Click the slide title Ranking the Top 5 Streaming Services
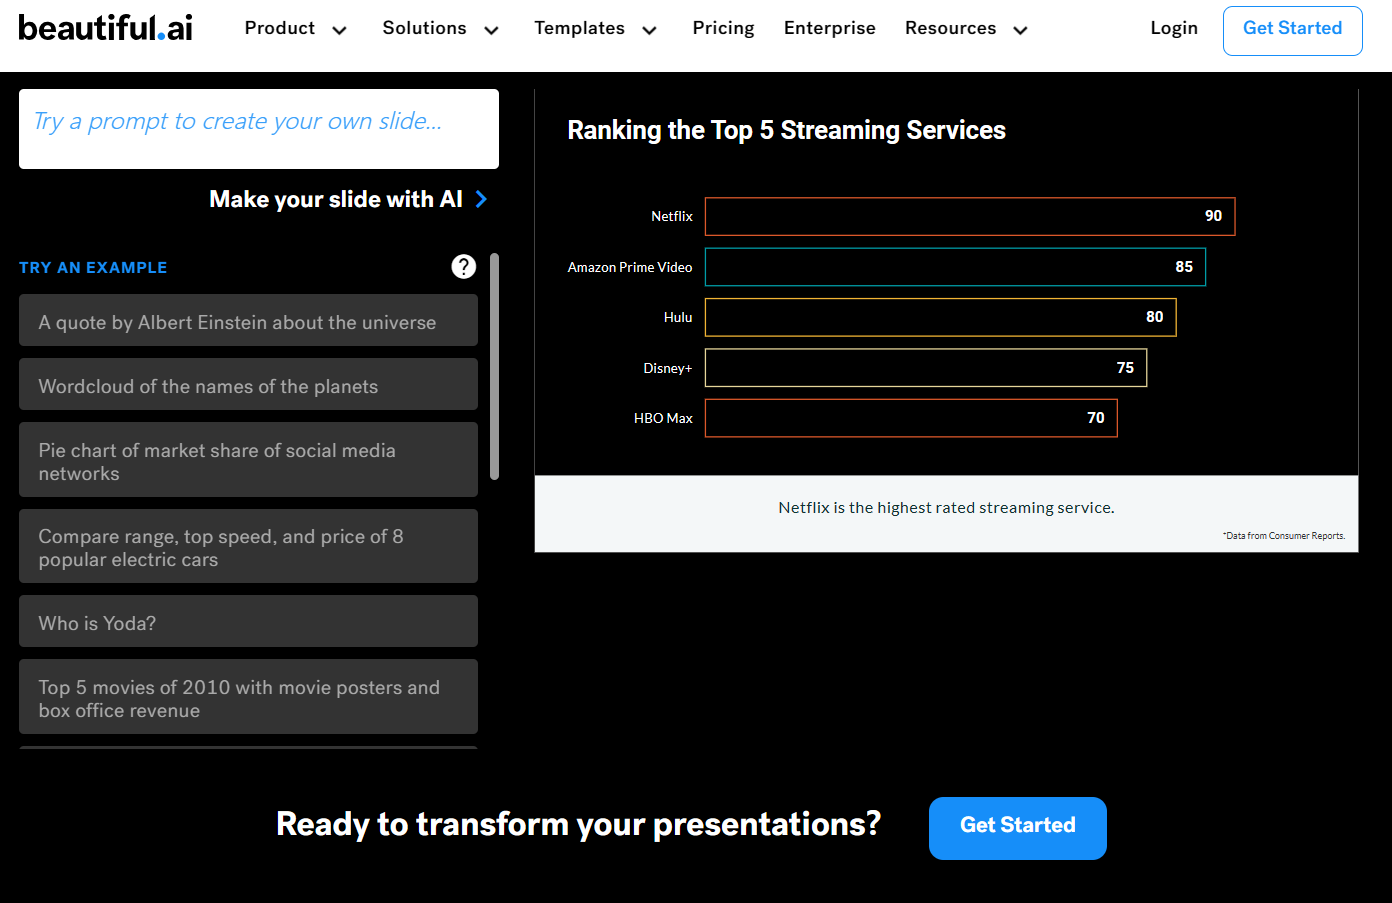The width and height of the screenshot is (1392, 903). coord(786,130)
